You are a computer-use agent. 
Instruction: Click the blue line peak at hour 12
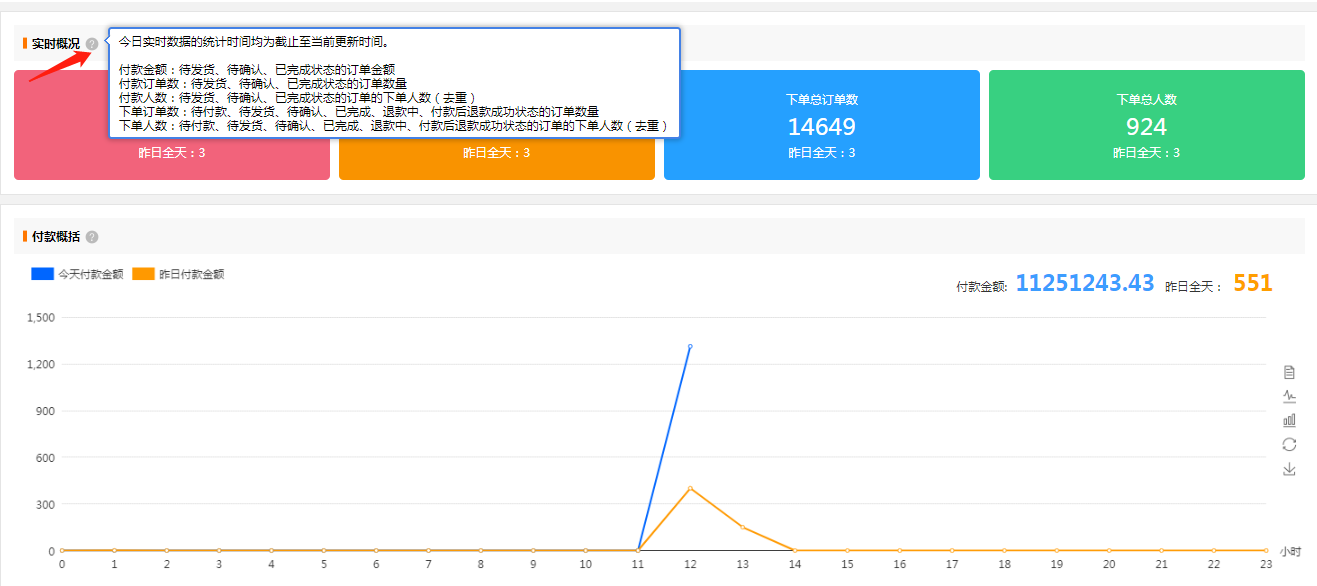pos(690,347)
